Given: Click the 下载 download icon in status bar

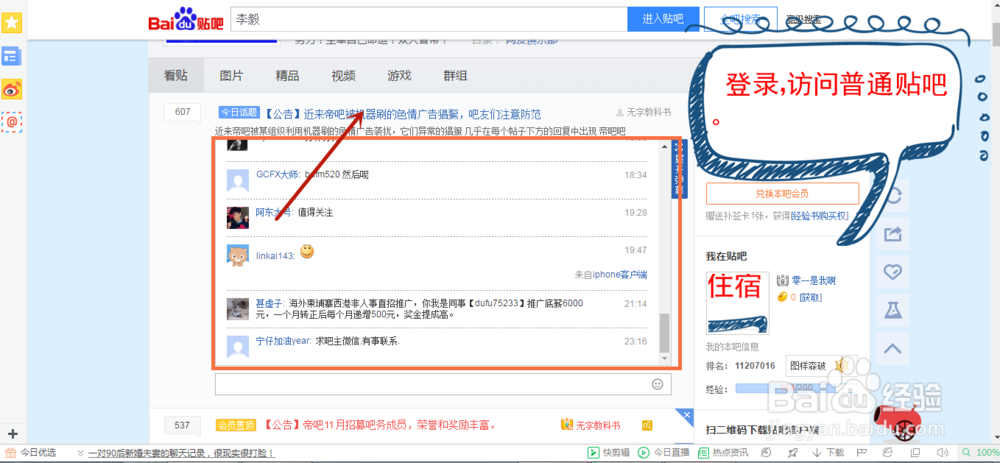Looking at the screenshot, I should (830, 453).
